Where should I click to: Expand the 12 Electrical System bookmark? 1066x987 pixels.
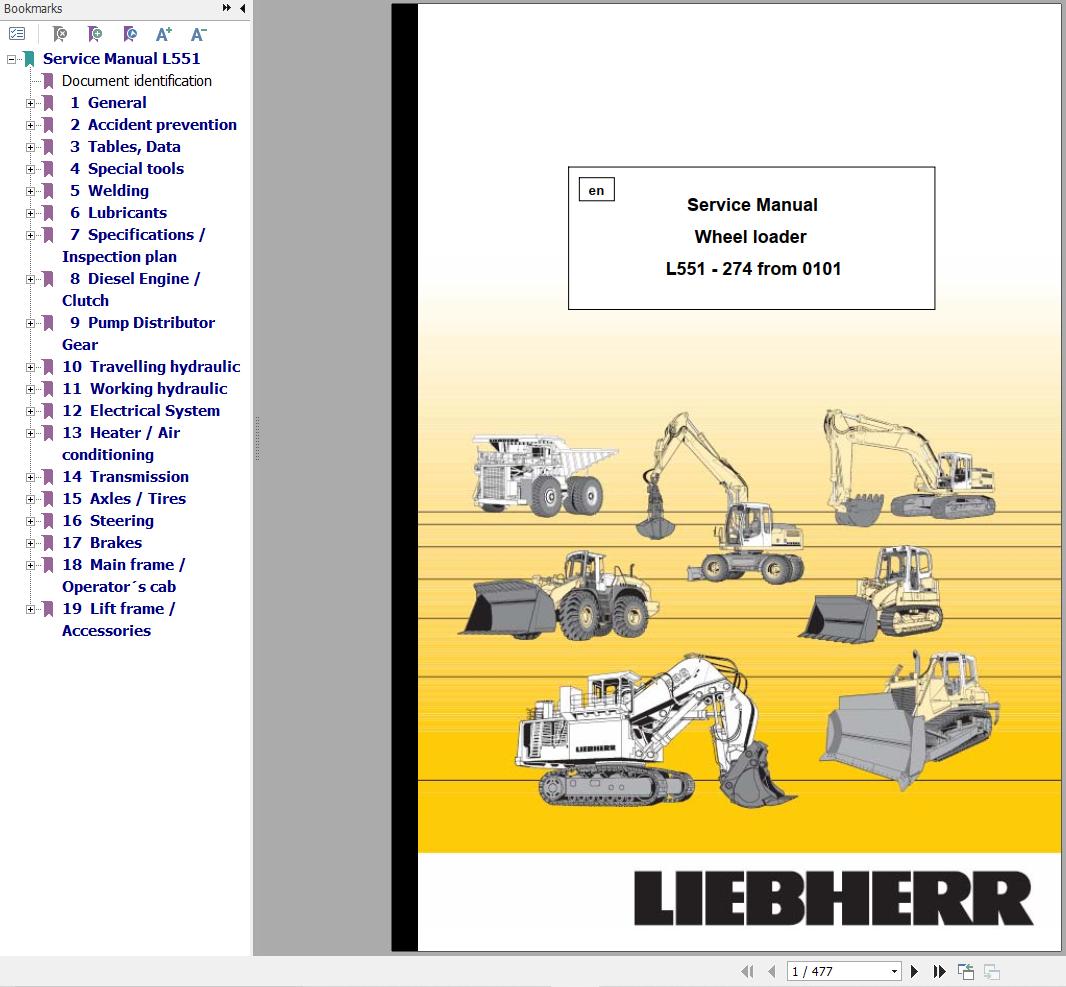tap(30, 411)
